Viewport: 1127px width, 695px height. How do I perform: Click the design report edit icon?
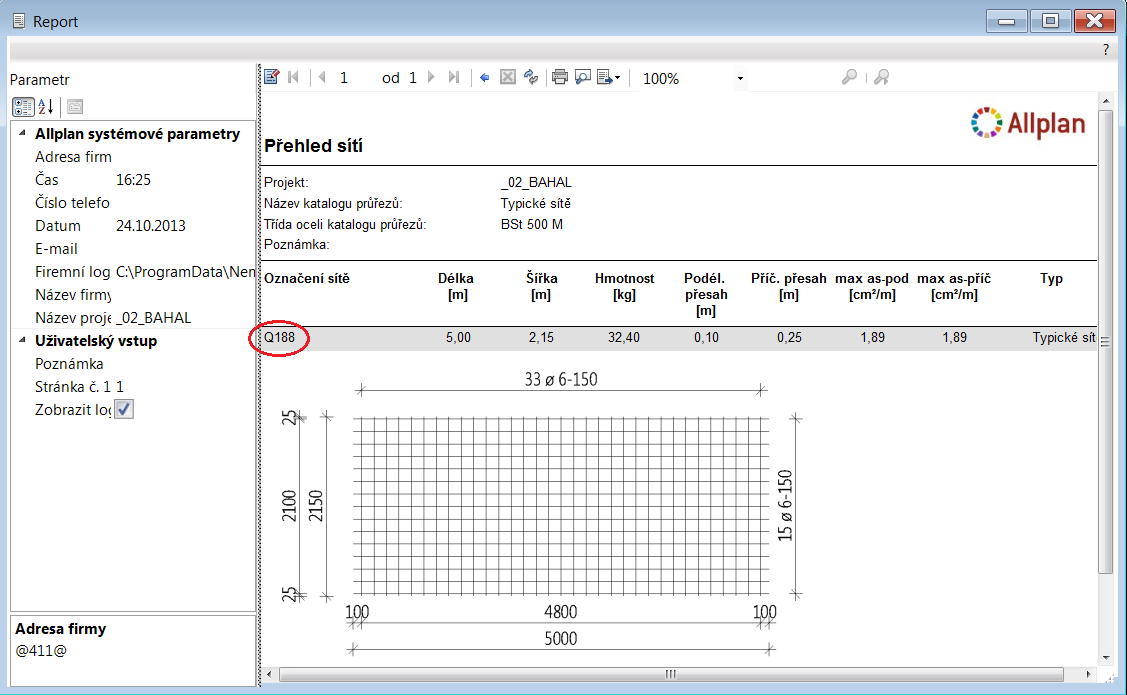pos(272,77)
